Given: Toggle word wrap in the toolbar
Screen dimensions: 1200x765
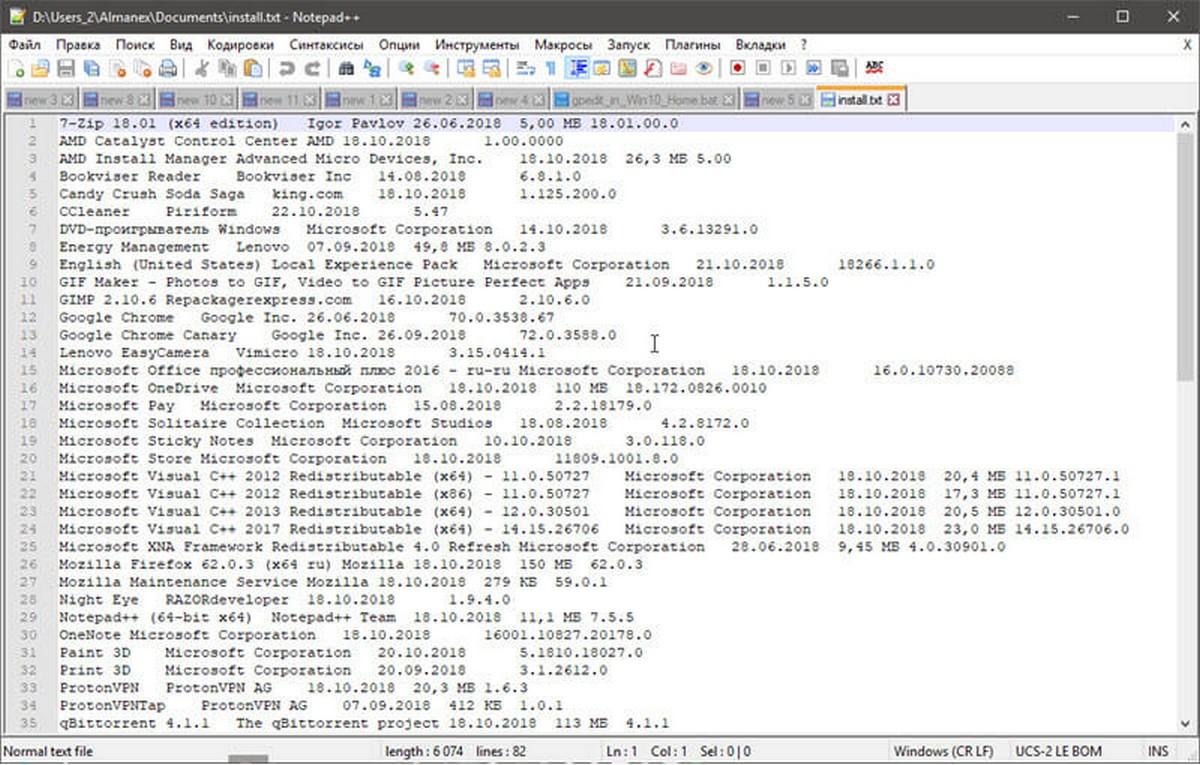Looking at the screenshot, I should (x=525, y=68).
